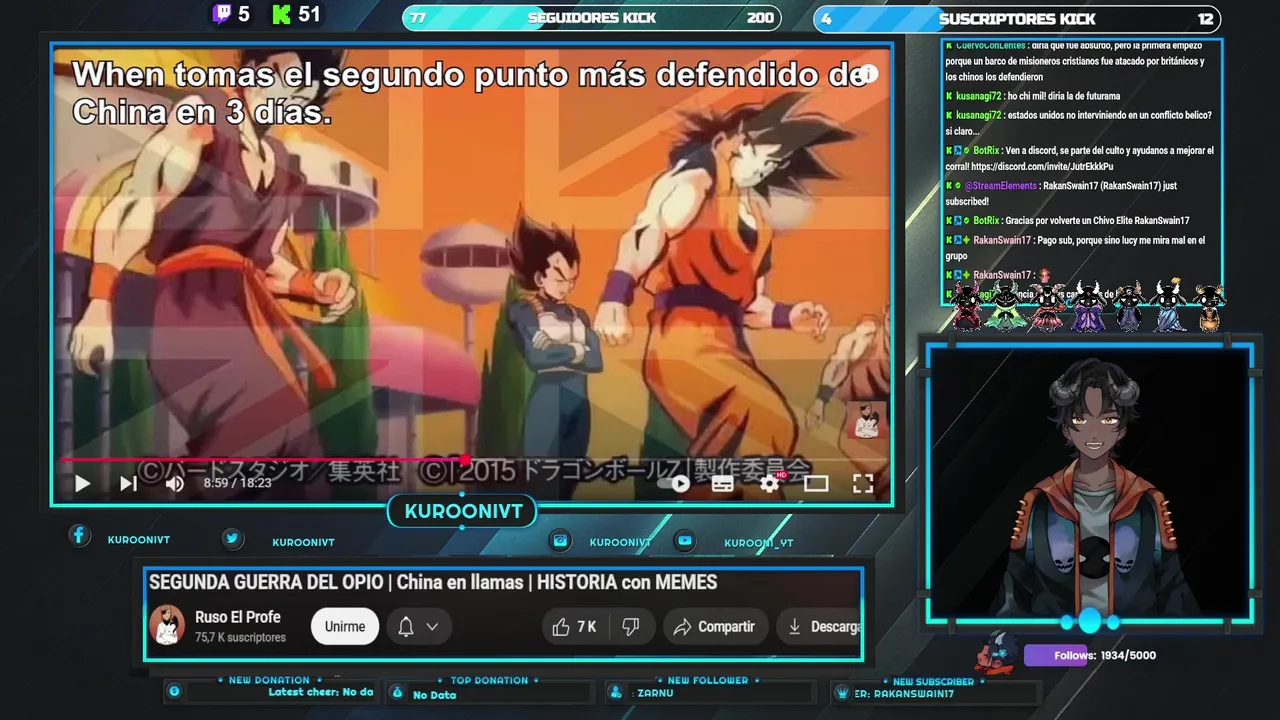Click the 'No Data' top donation text
The height and width of the screenshot is (720, 1280).
point(434,695)
